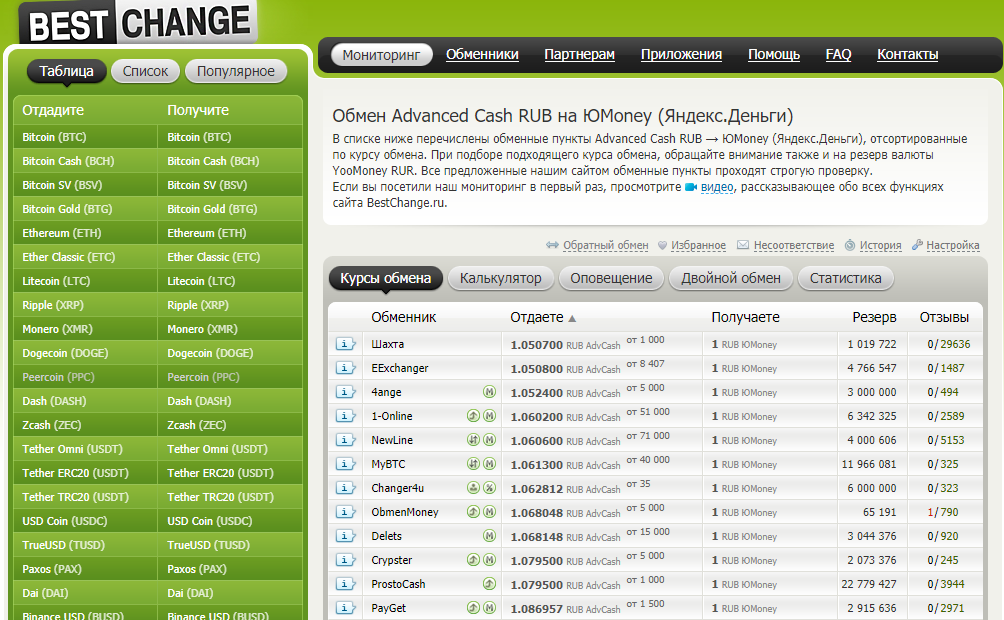Switch to the Калькулятор tab

501,279
